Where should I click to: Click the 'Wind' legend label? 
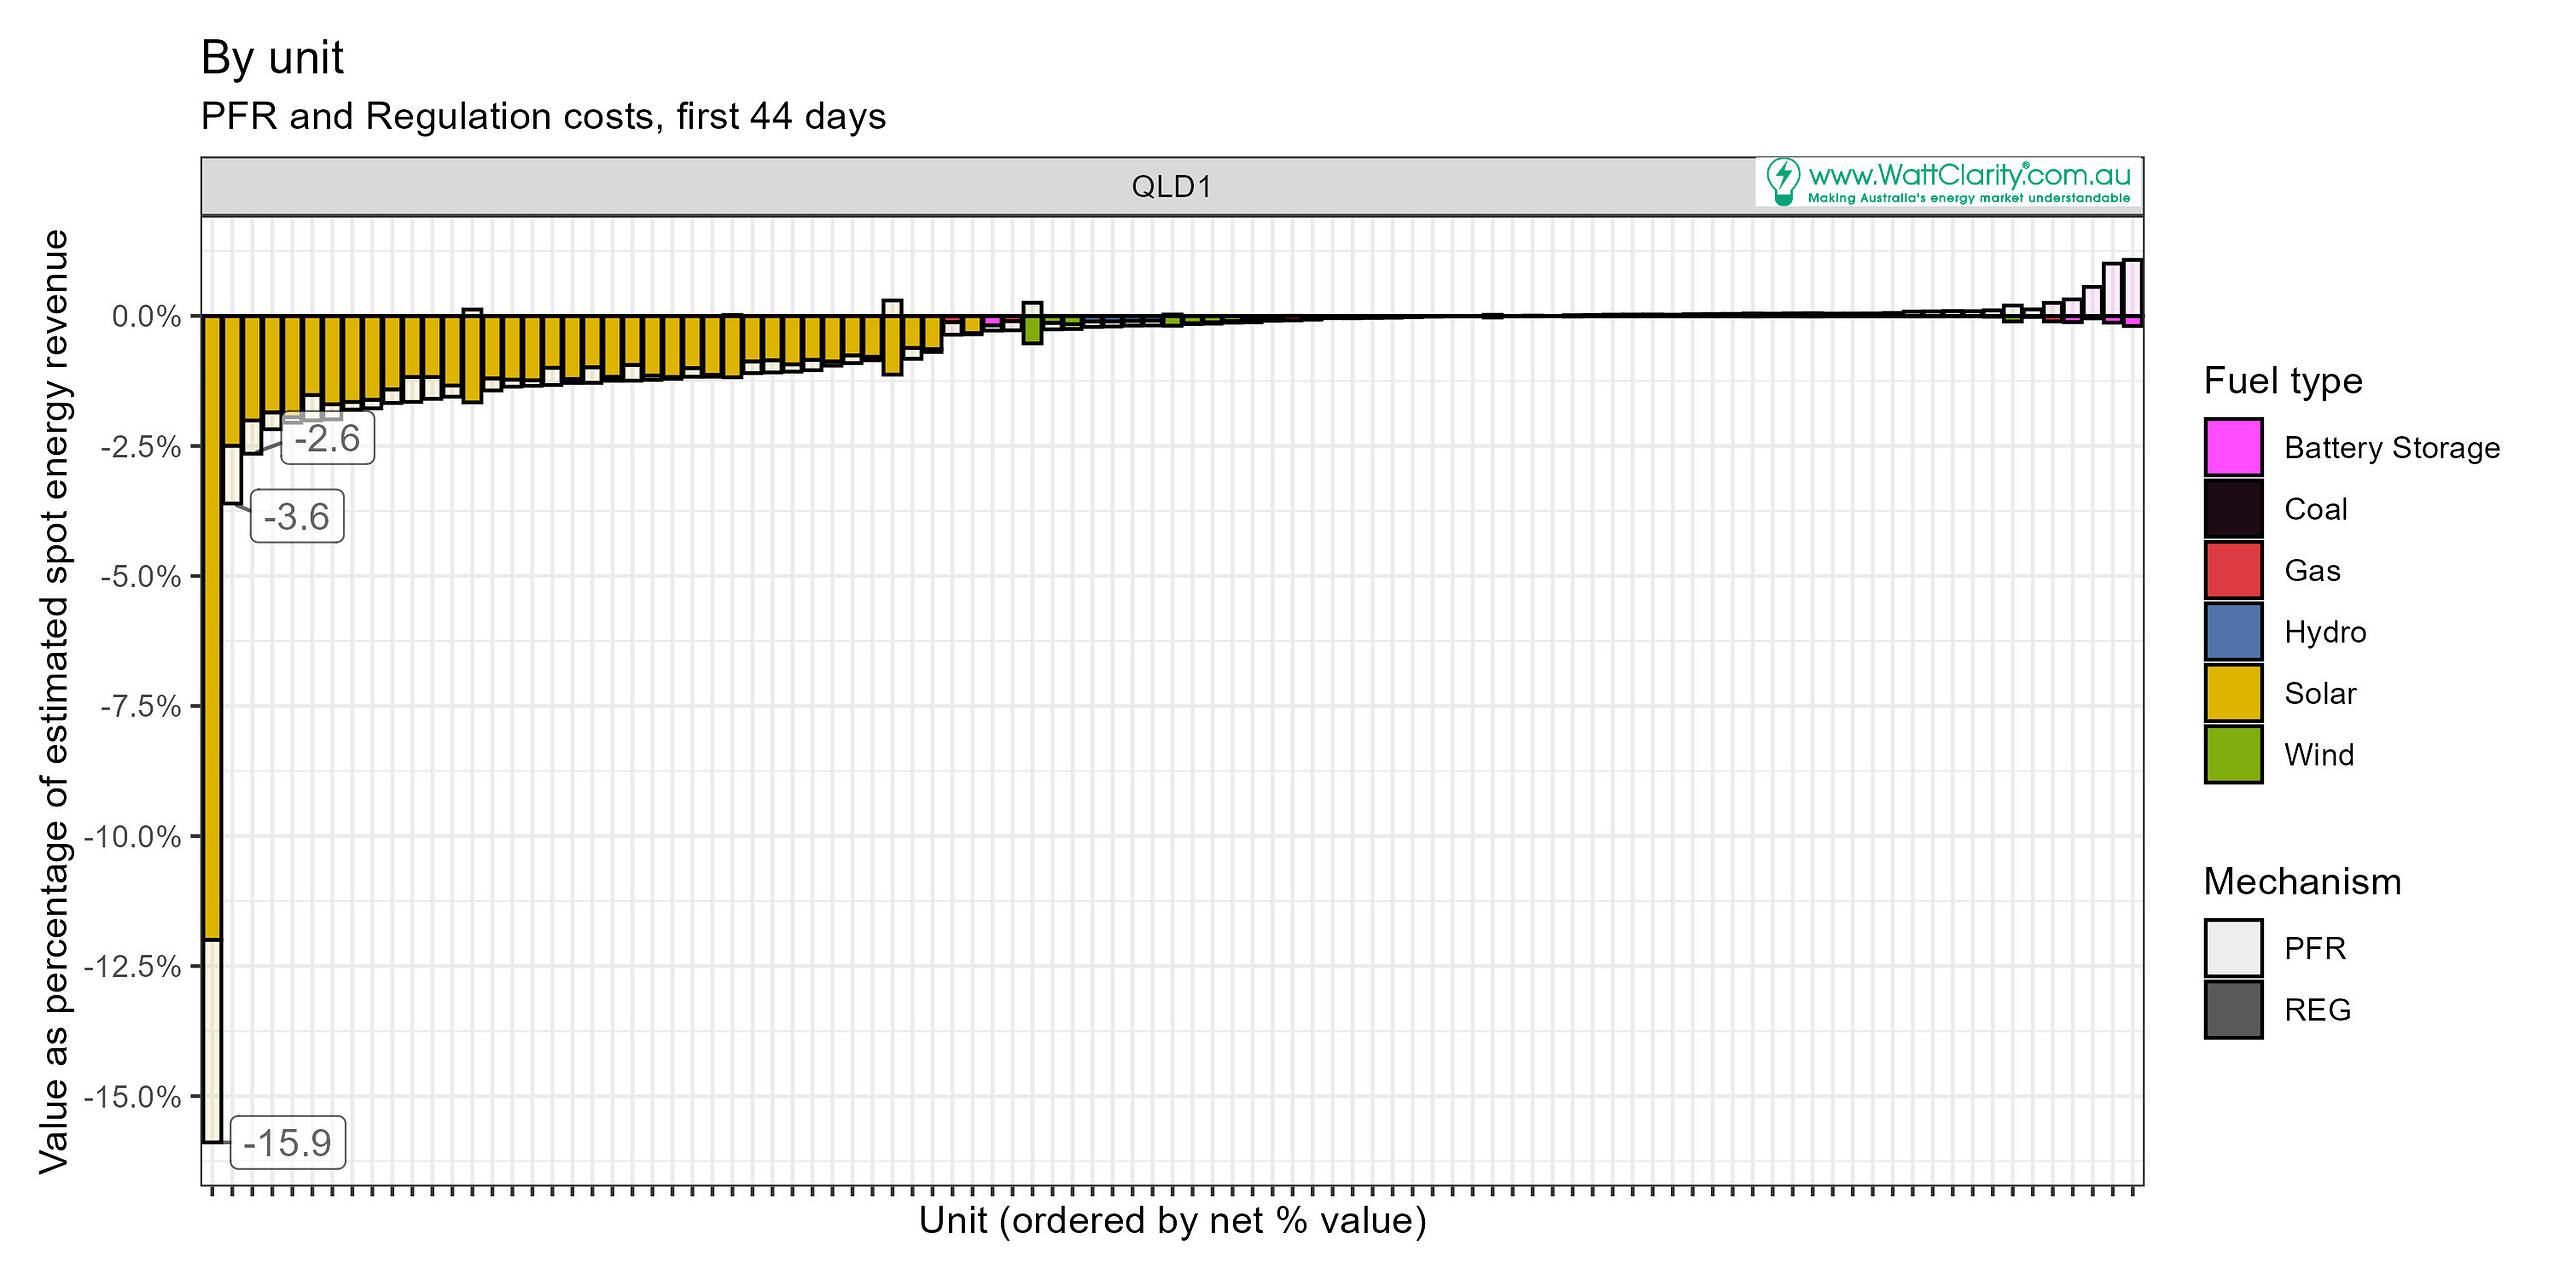tap(2320, 754)
